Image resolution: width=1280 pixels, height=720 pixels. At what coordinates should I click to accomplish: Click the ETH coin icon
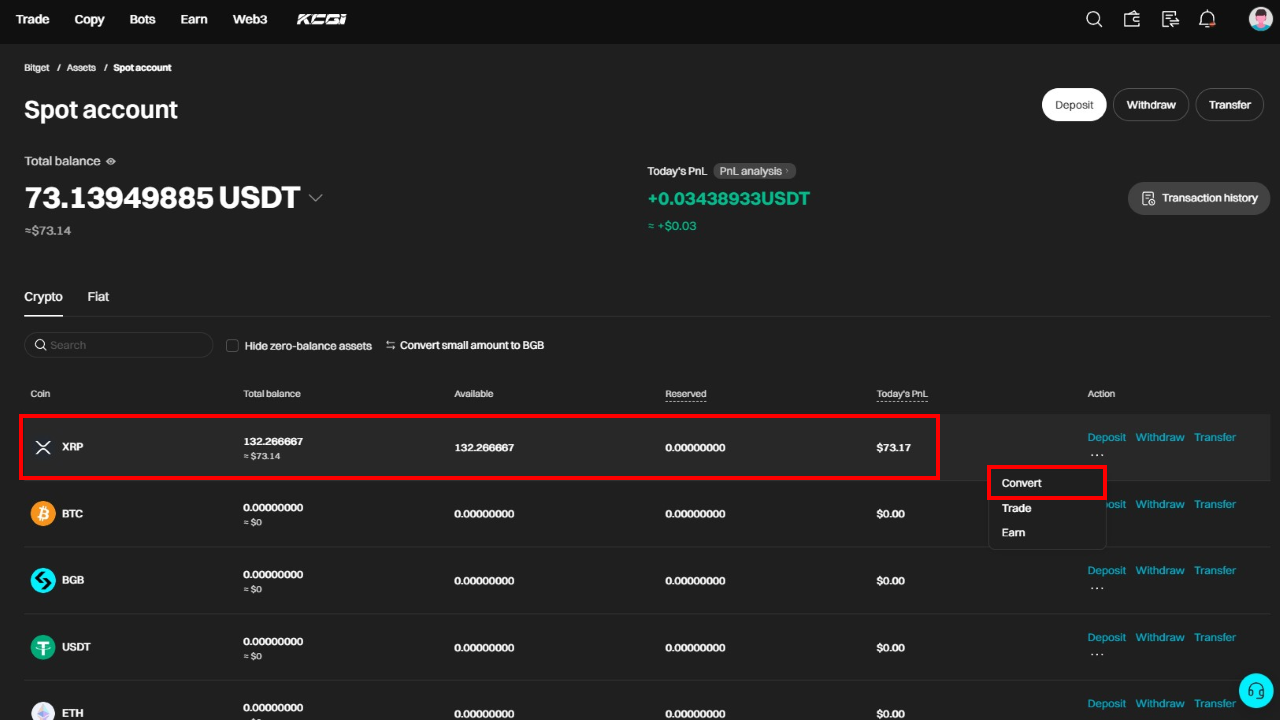[43, 712]
